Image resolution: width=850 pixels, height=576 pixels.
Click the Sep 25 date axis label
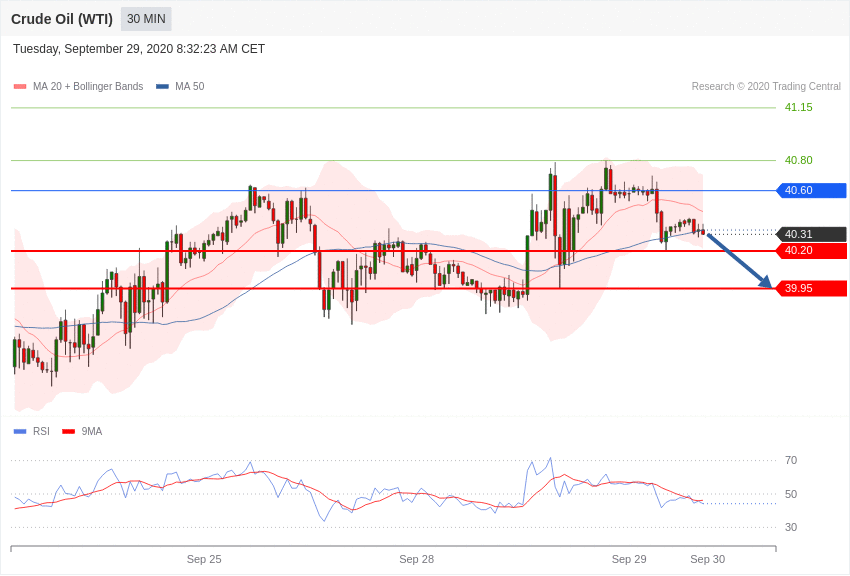click(x=204, y=559)
